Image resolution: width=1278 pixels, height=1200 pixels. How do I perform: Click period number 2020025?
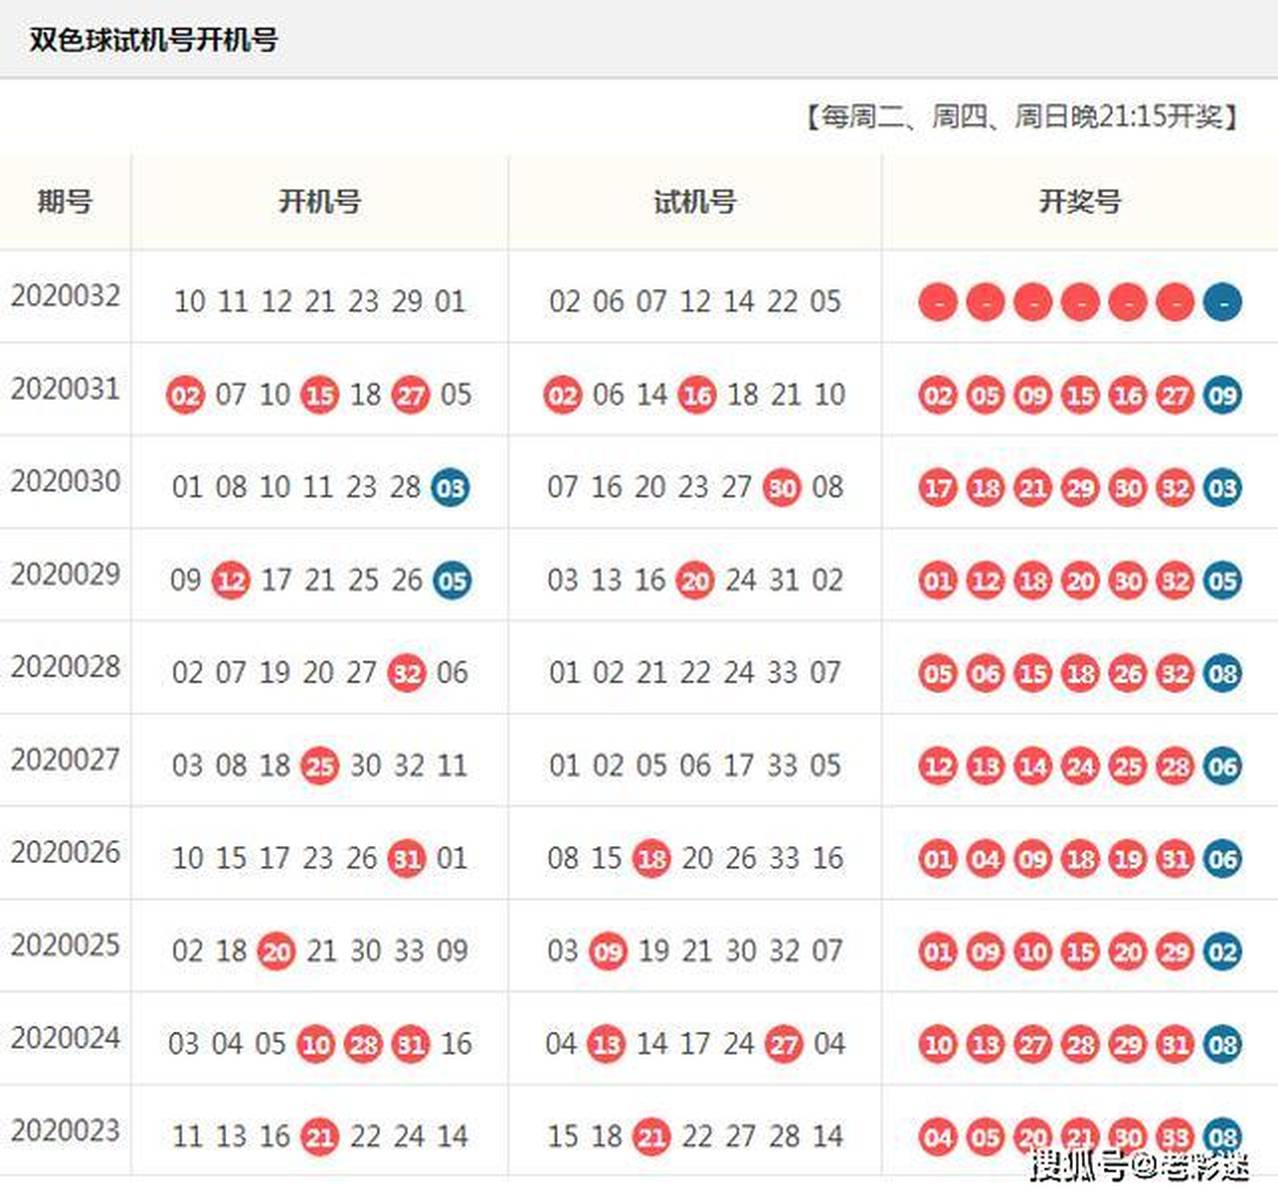pyautogui.click(x=65, y=946)
